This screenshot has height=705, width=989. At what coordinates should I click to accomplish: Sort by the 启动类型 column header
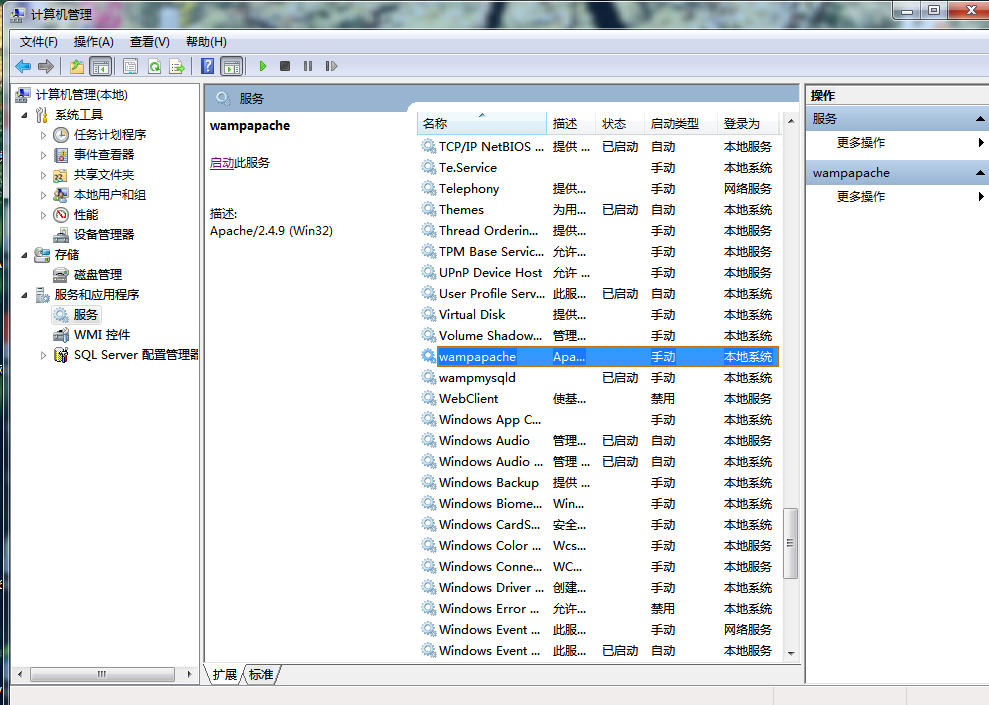[681, 124]
